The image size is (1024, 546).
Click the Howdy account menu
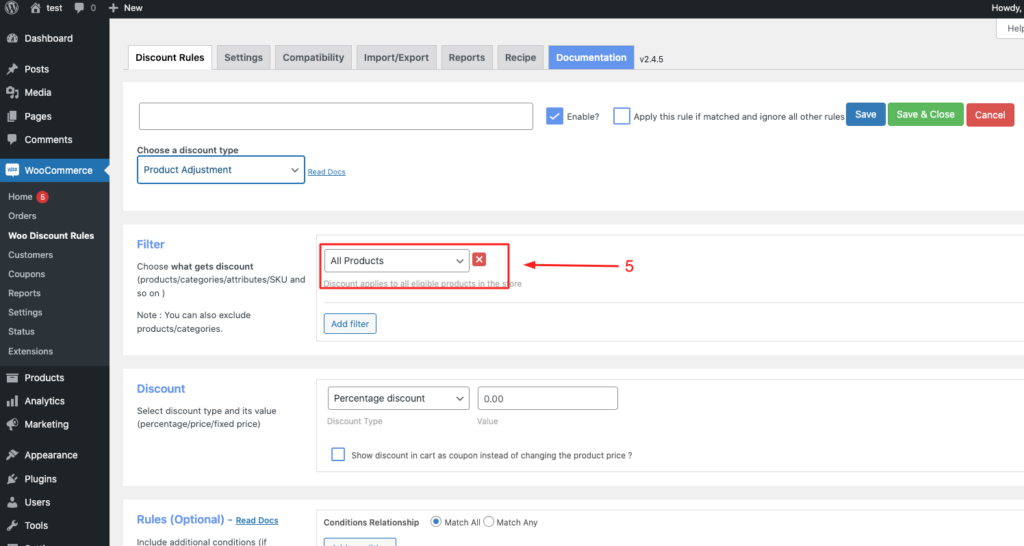tap(1007, 8)
